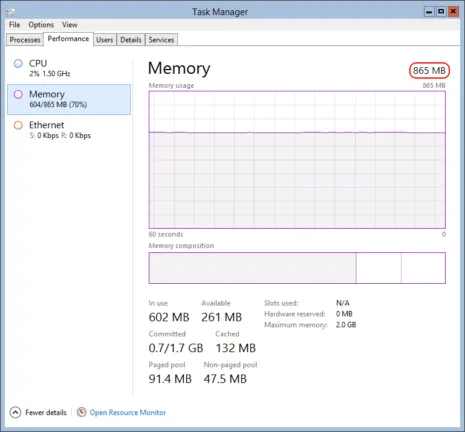The image size is (465, 432).
Task: Click the Memory usage graph
Action: click(x=297, y=160)
